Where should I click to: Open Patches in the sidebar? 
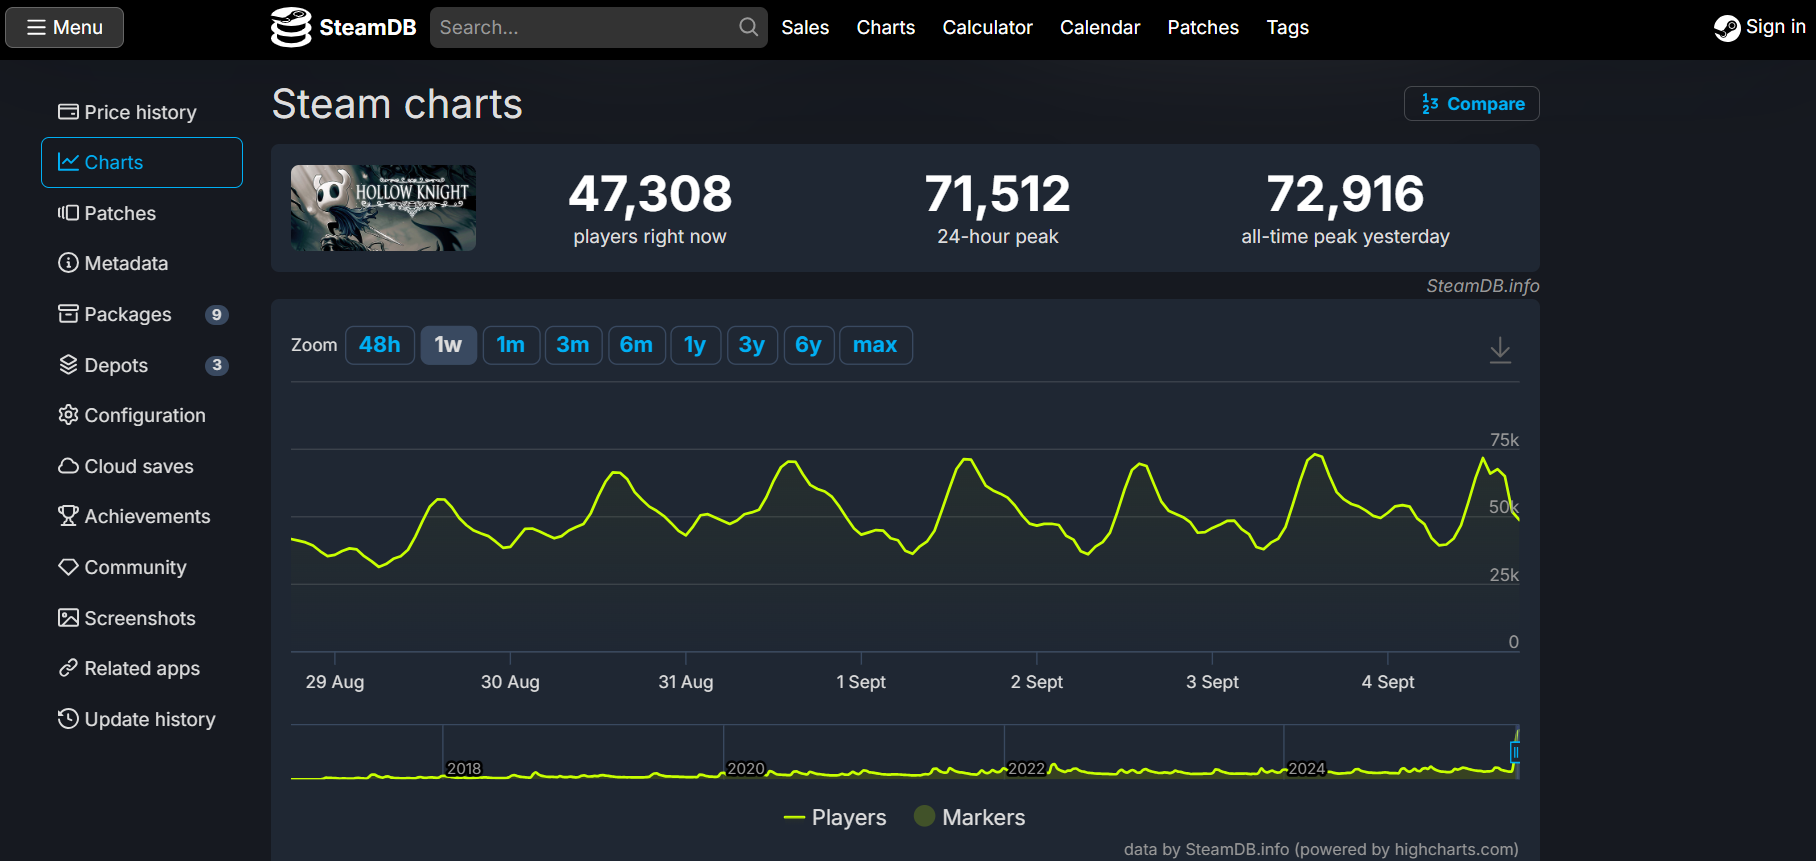pyautogui.click(x=141, y=213)
